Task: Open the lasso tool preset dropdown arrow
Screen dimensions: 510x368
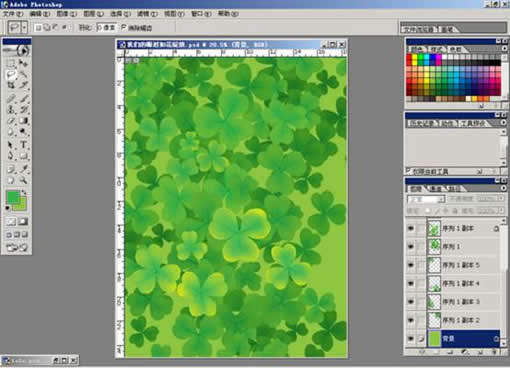Action: 24,27
